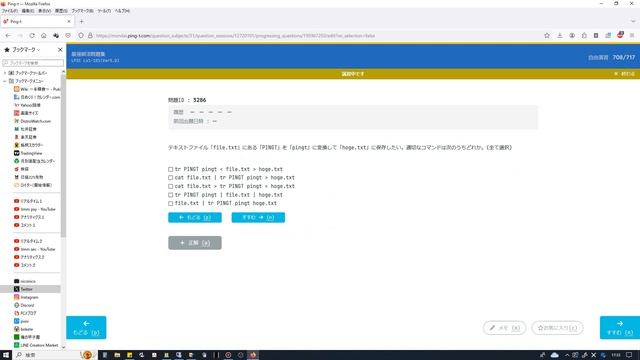Select the Ping-t tab
This screenshot has height=360, width=640.
[37, 21]
